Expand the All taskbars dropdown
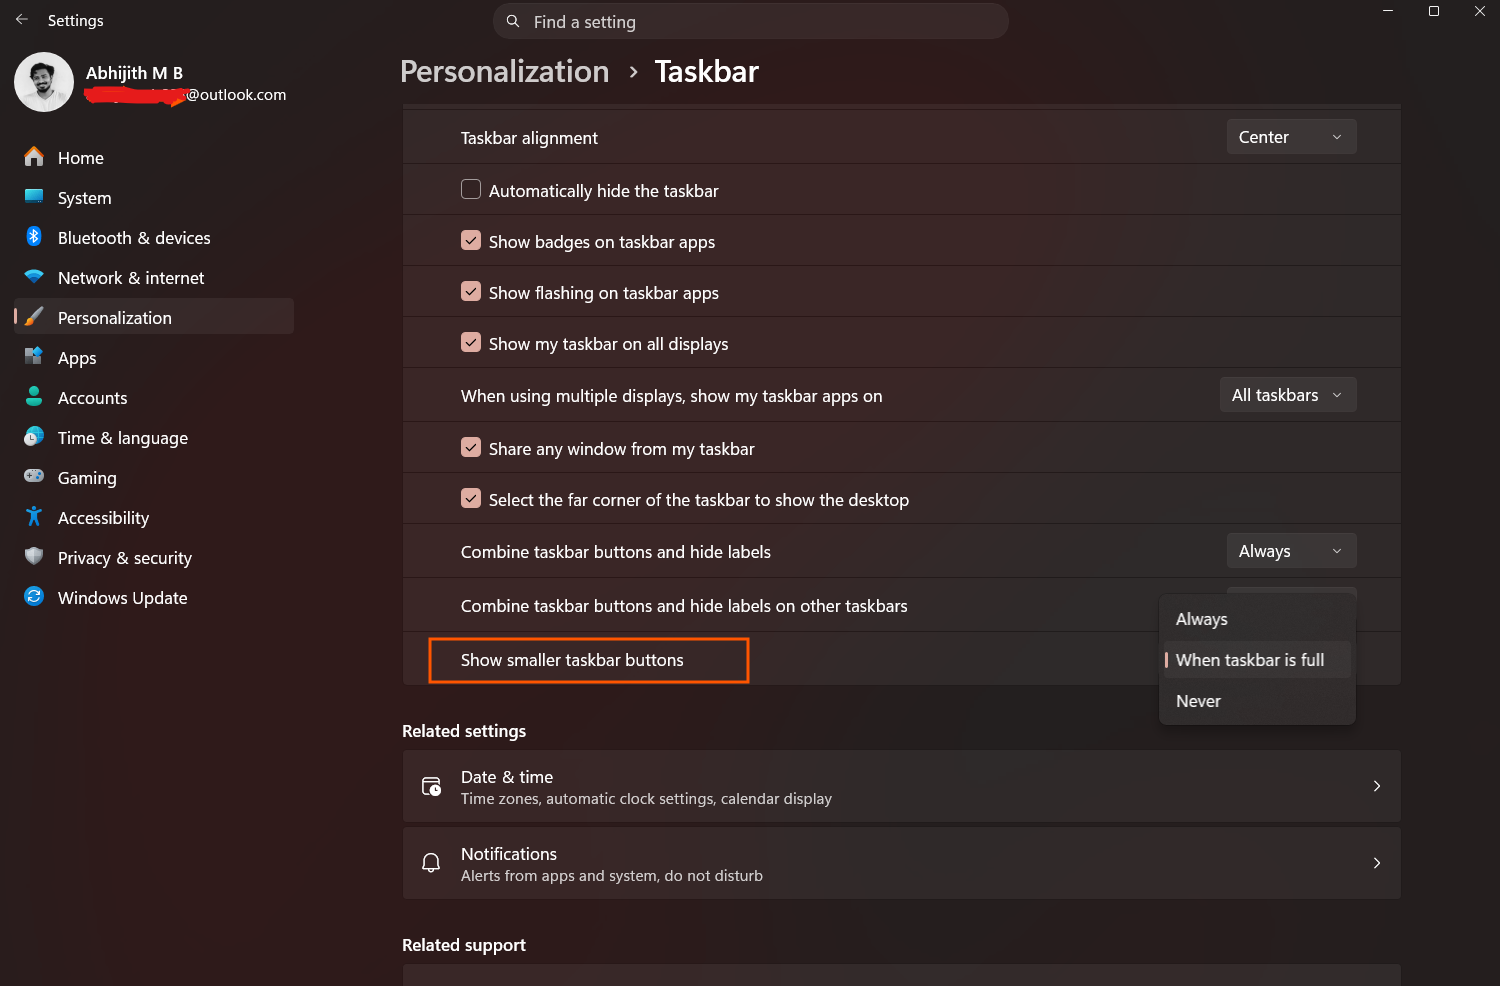The image size is (1500, 986). coord(1288,394)
